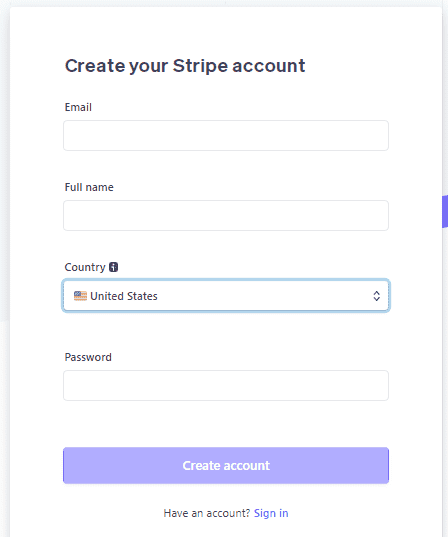Click the United States flag icon
Image resolution: width=448 pixels, height=537 pixels.
tap(80, 296)
